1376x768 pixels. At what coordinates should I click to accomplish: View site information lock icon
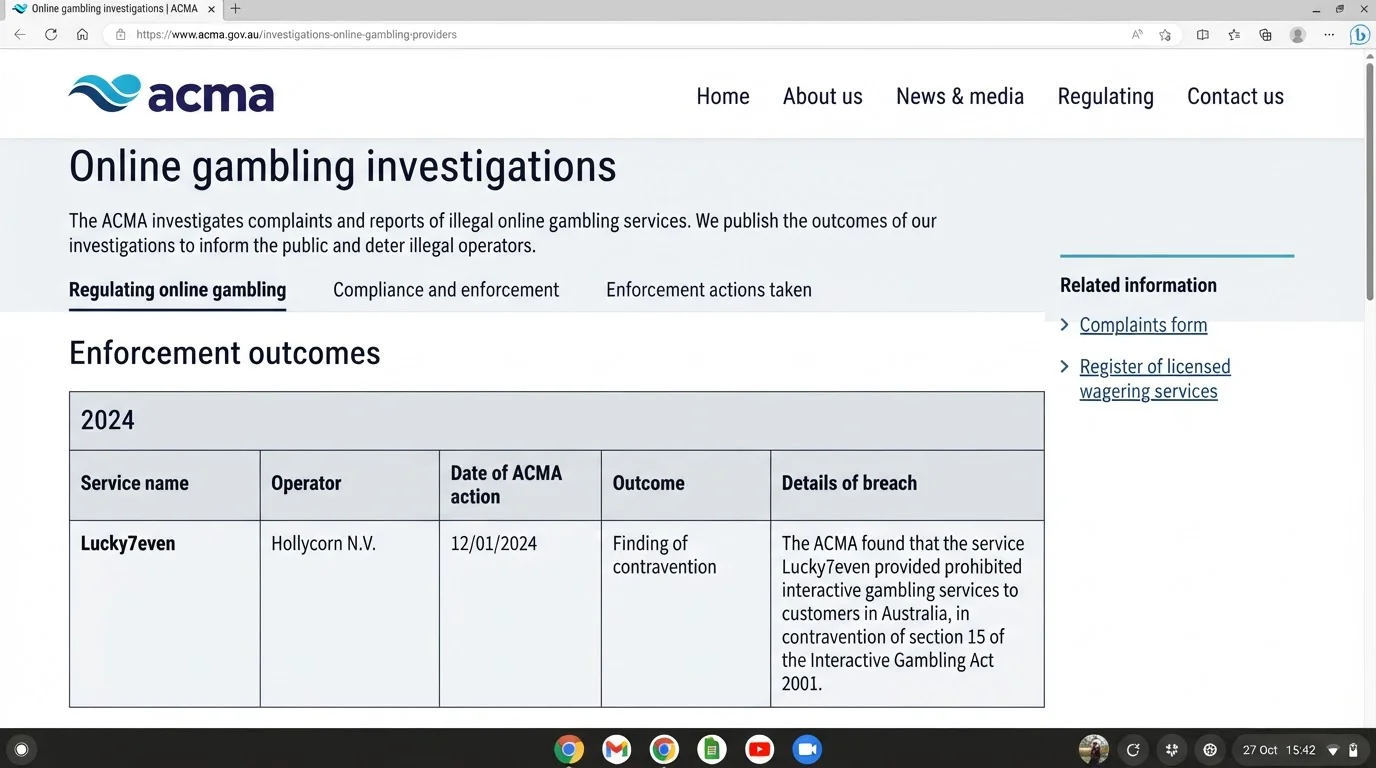pyautogui.click(x=120, y=34)
